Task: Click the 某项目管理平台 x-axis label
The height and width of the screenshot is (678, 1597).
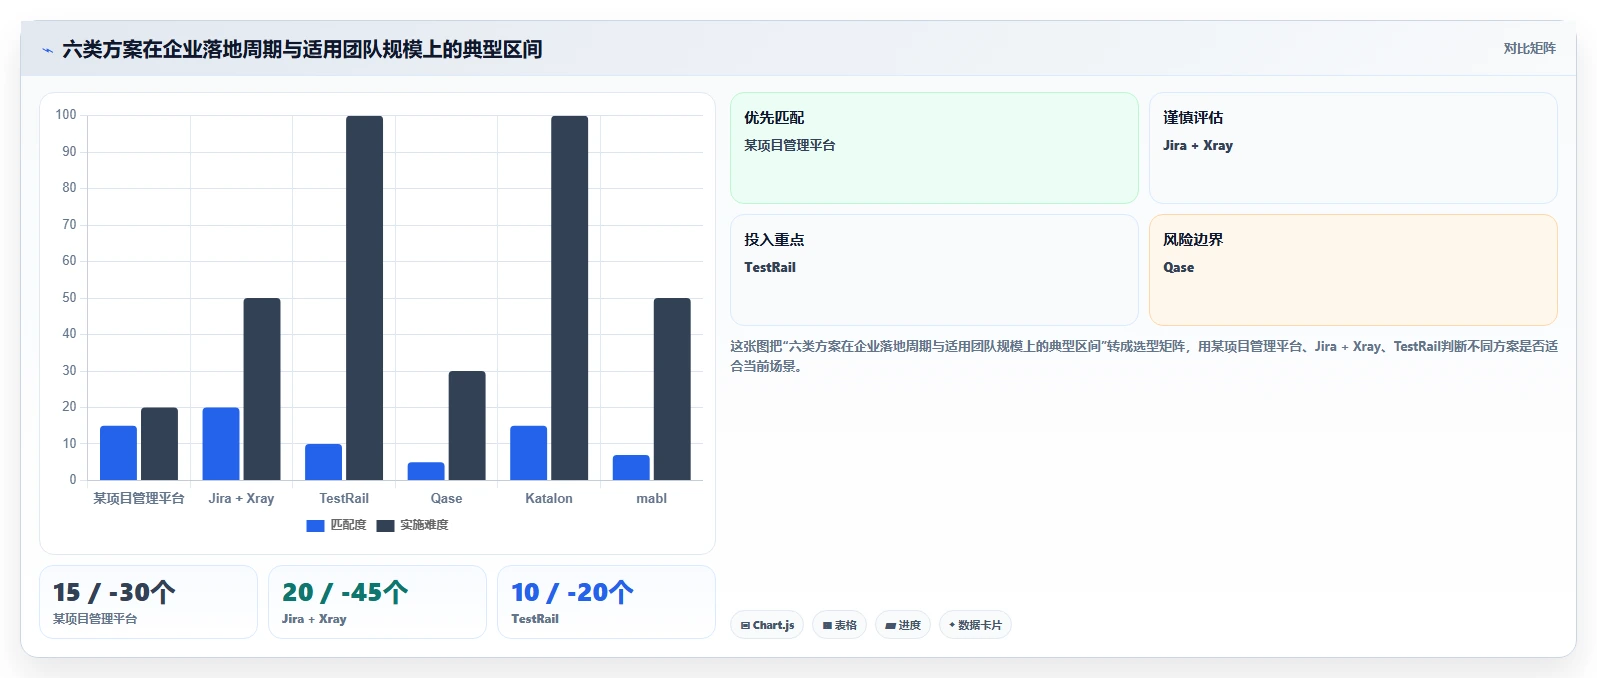Action: tap(139, 498)
